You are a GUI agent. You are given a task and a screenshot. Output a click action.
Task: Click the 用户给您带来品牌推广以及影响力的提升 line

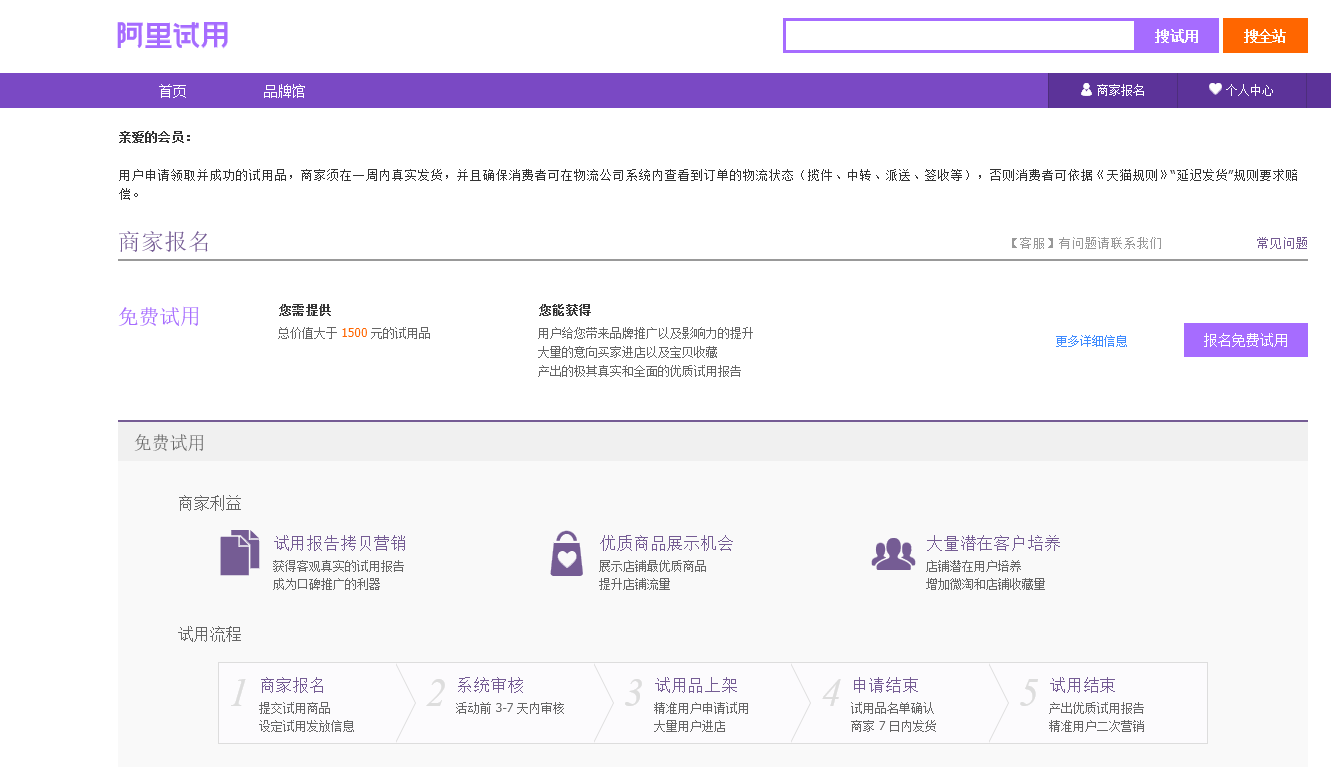(646, 333)
